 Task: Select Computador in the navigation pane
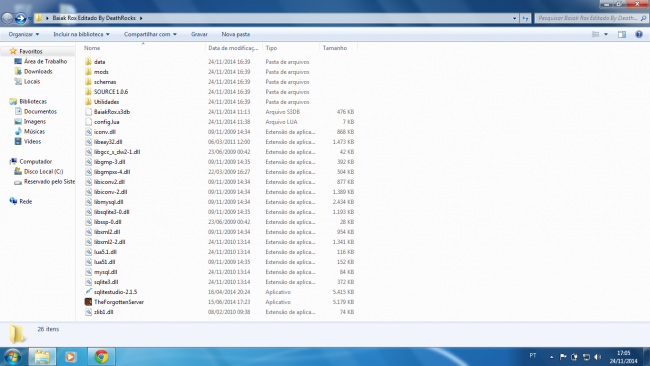(x=36, y=161)
